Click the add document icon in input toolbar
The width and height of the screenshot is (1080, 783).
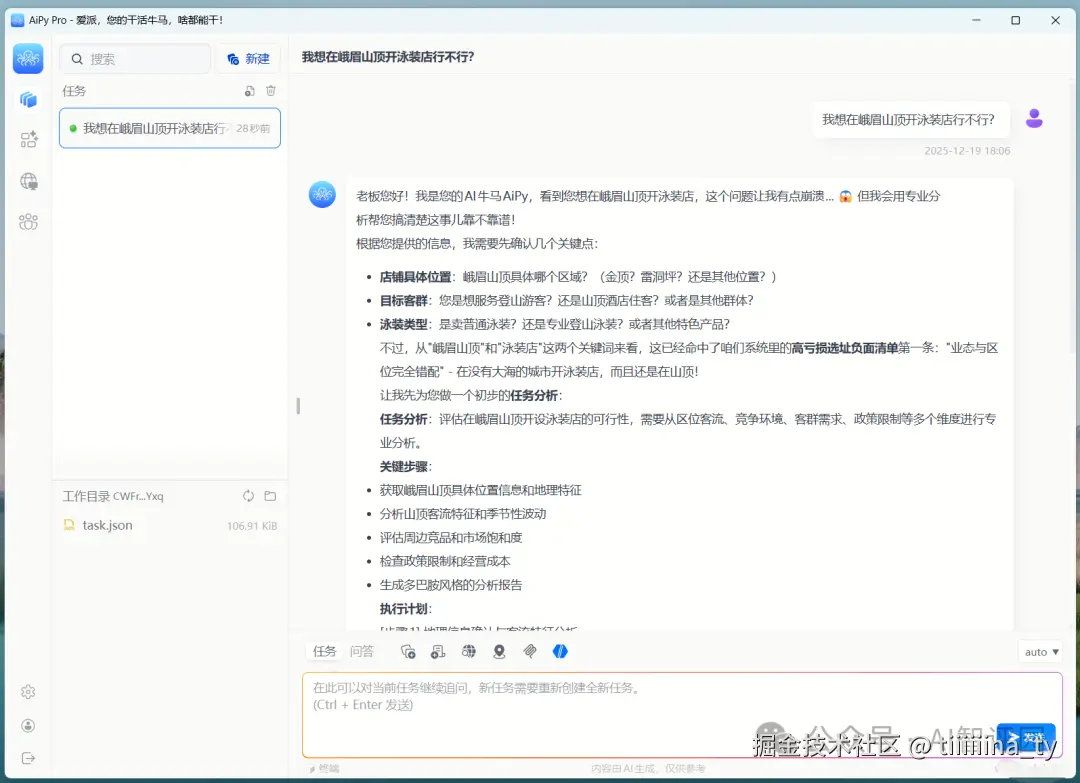[x=438, y=651]
